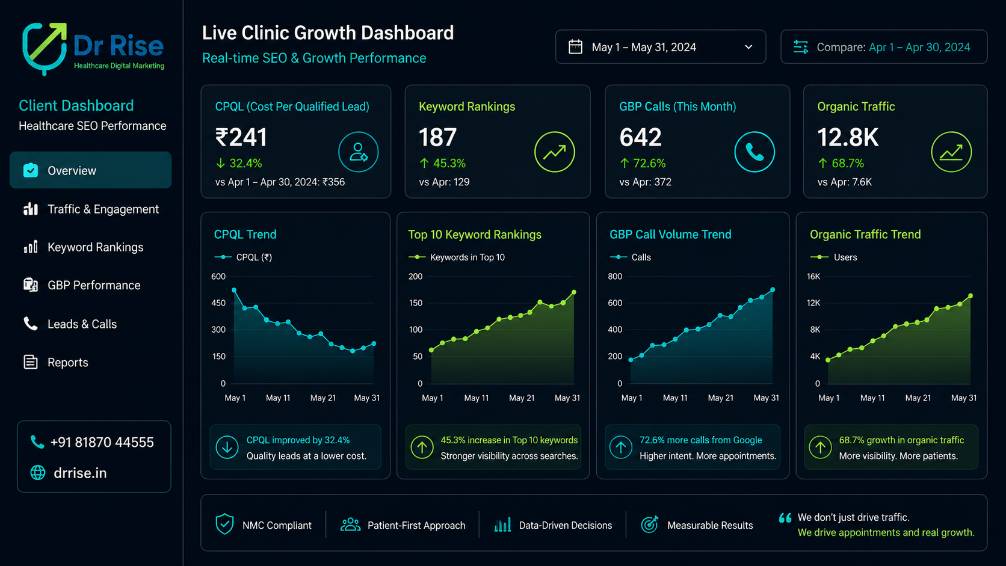This screenshot has width=1006, height=566.
Task: Click the Leads & Calls phone icon
Action: pos(30,323)
